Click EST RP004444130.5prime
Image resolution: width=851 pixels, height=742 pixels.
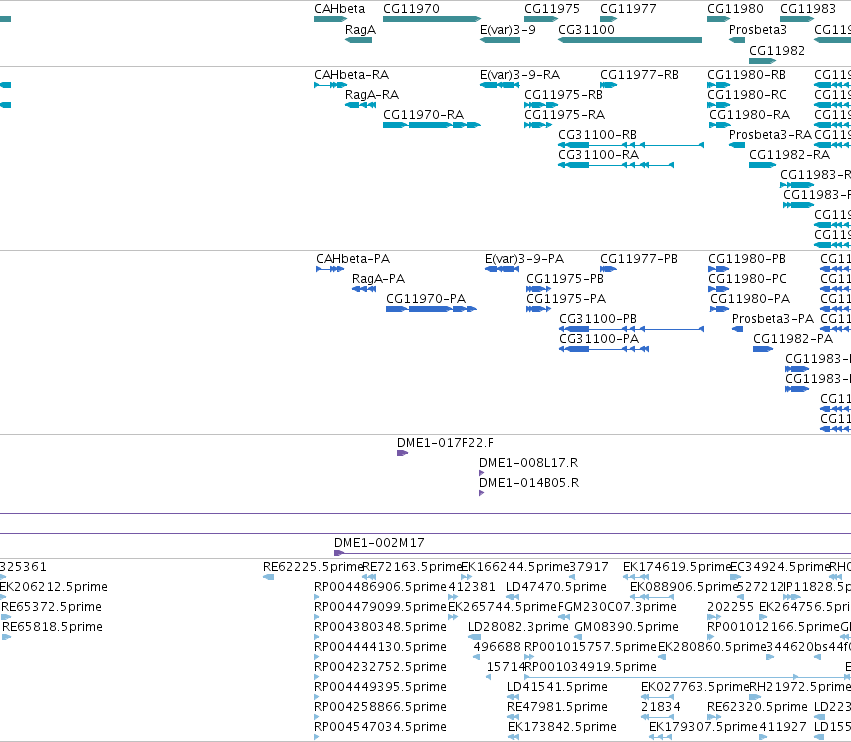click(x=317, y=657)
